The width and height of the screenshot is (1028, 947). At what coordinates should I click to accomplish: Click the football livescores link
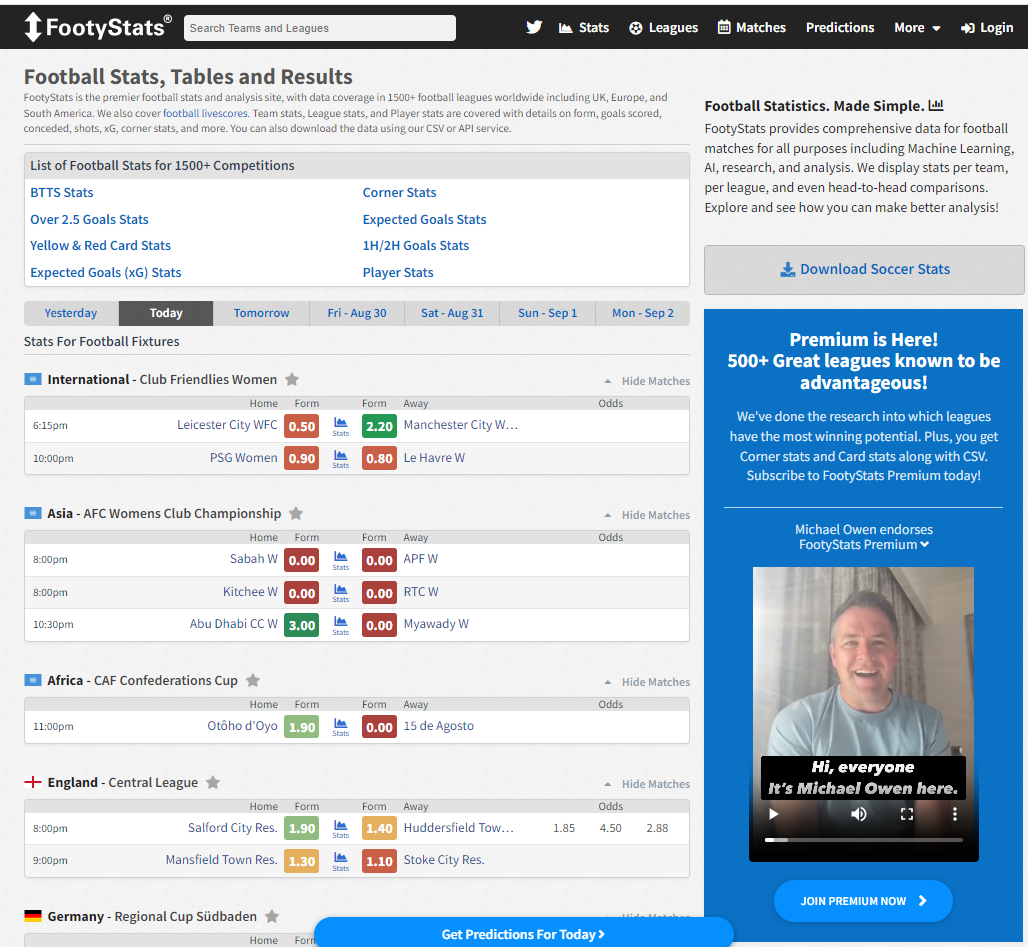click(x=205, y=113)
